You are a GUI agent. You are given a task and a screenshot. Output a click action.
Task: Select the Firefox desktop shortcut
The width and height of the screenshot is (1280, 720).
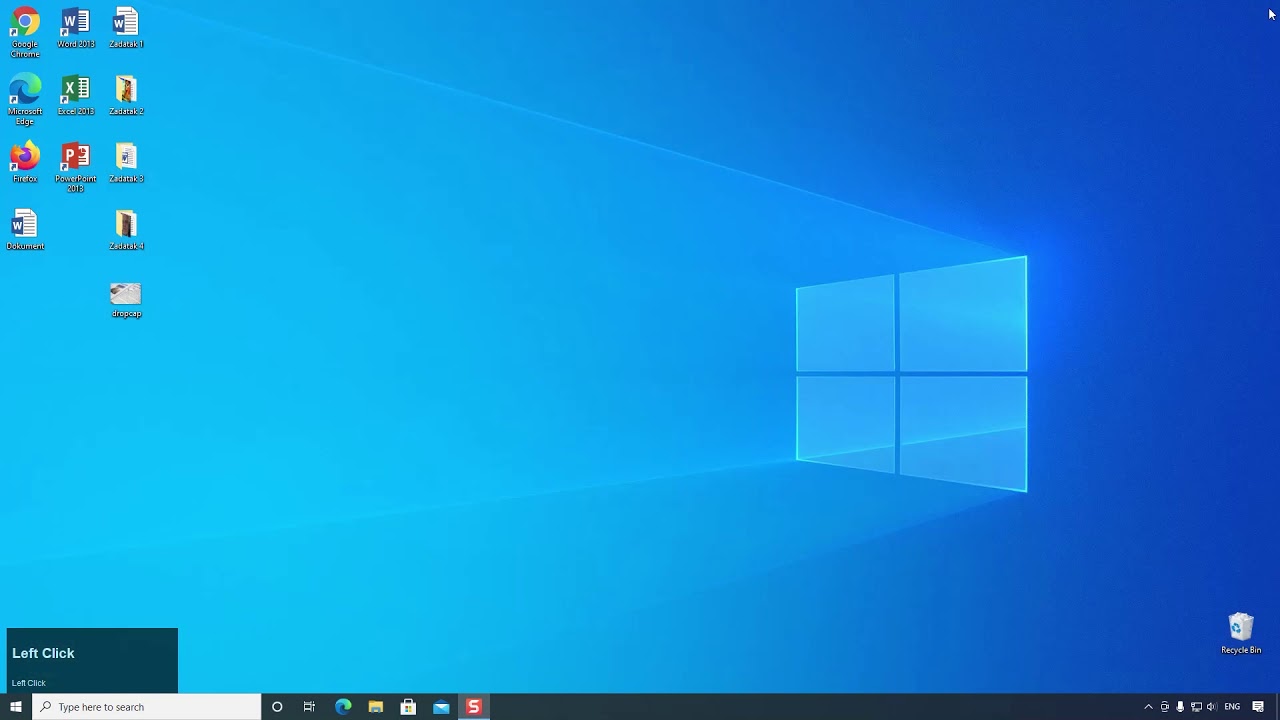(25, 162)
